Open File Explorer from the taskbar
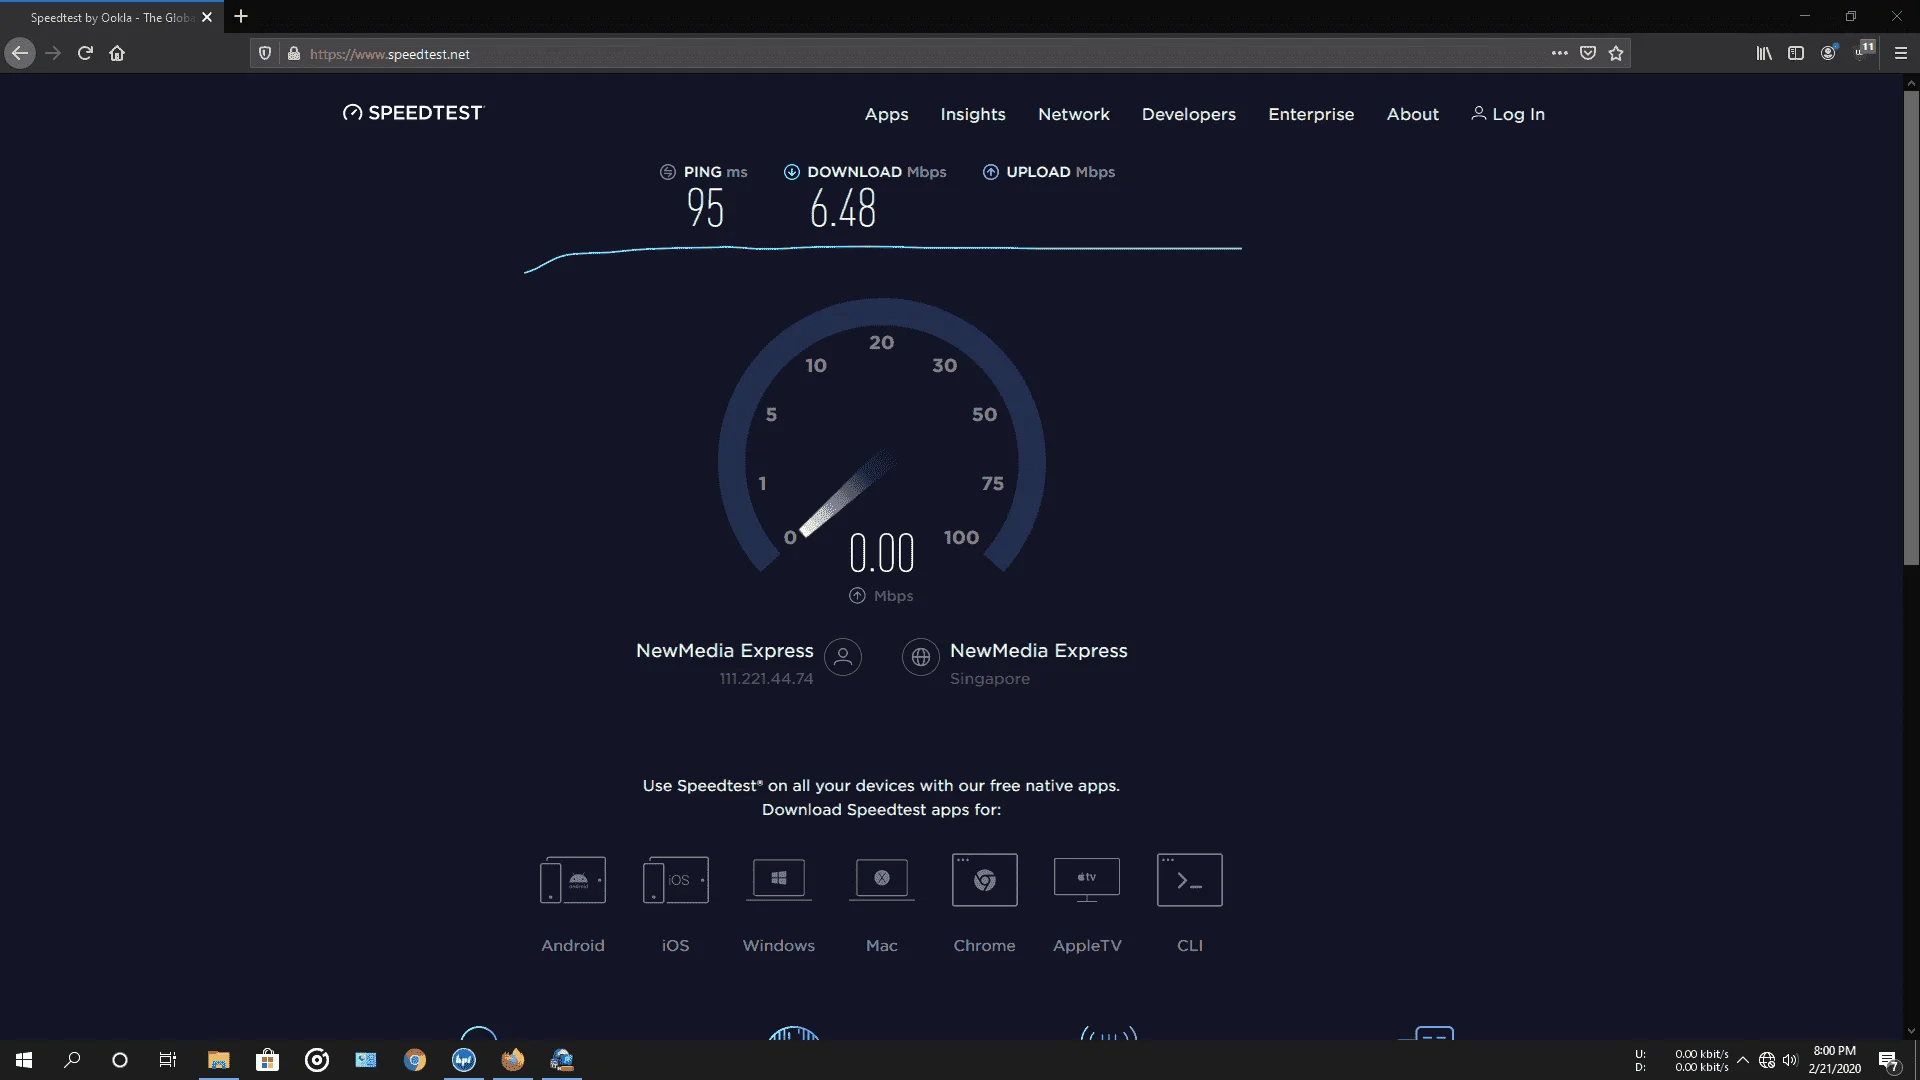This screenshot has width=1920, height=1080. (x=218, y=1060)
